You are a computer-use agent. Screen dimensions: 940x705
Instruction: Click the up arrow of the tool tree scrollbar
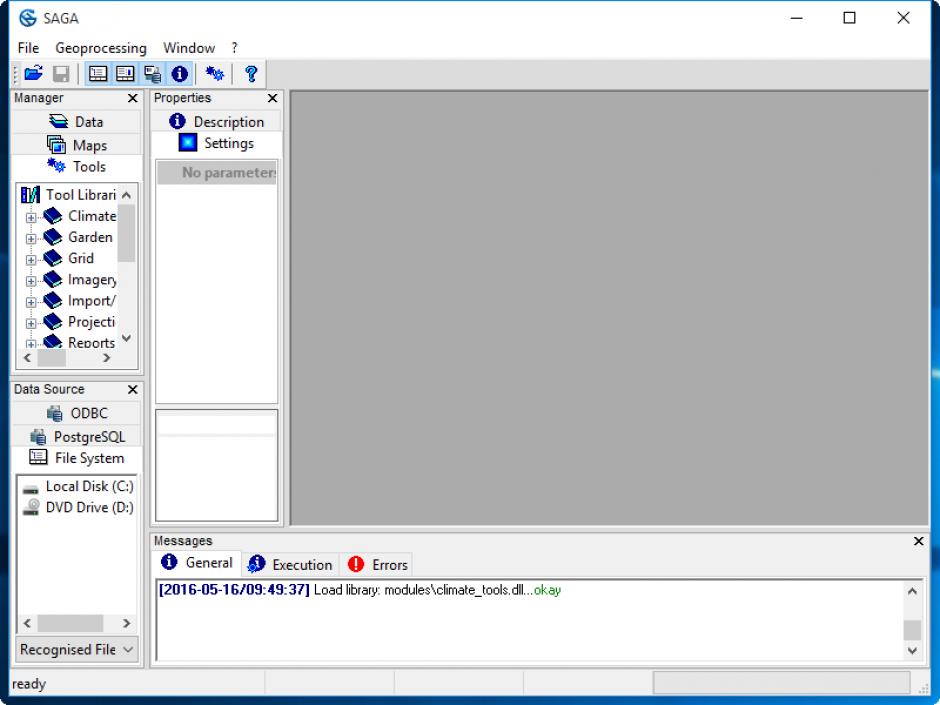pyautogui.click(x=126, y=195)
